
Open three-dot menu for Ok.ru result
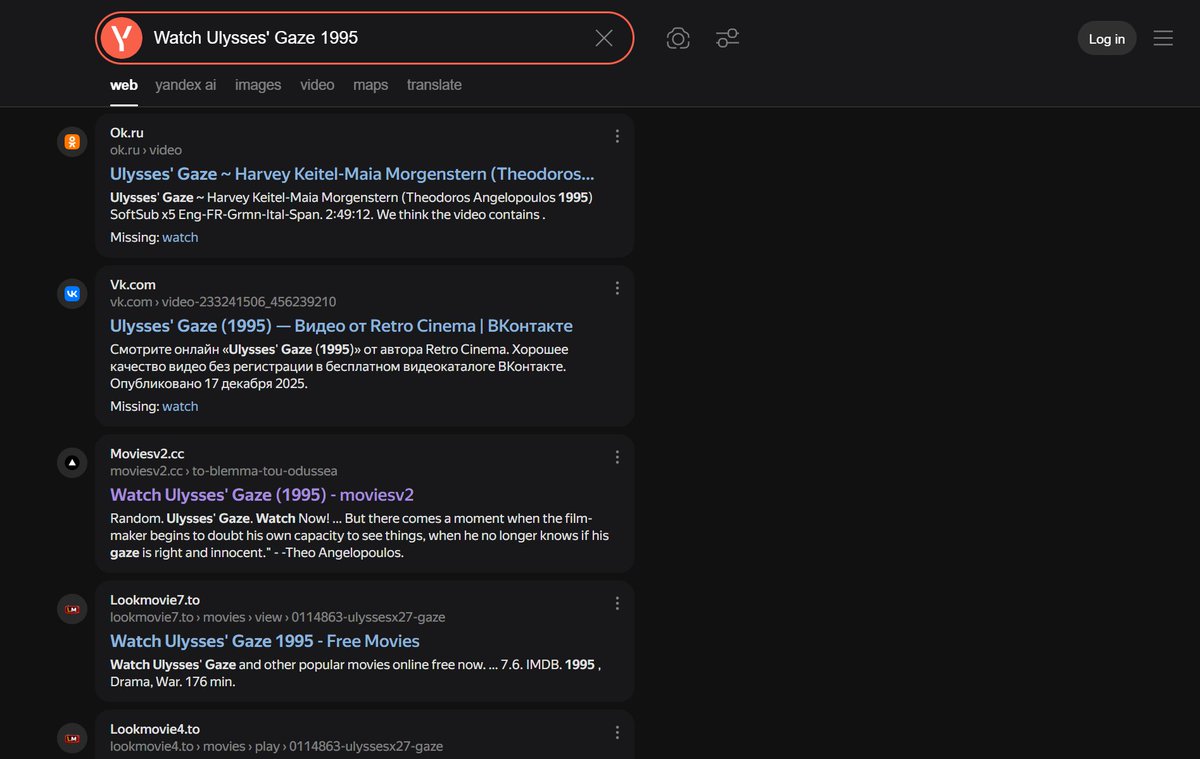(617, 136)
